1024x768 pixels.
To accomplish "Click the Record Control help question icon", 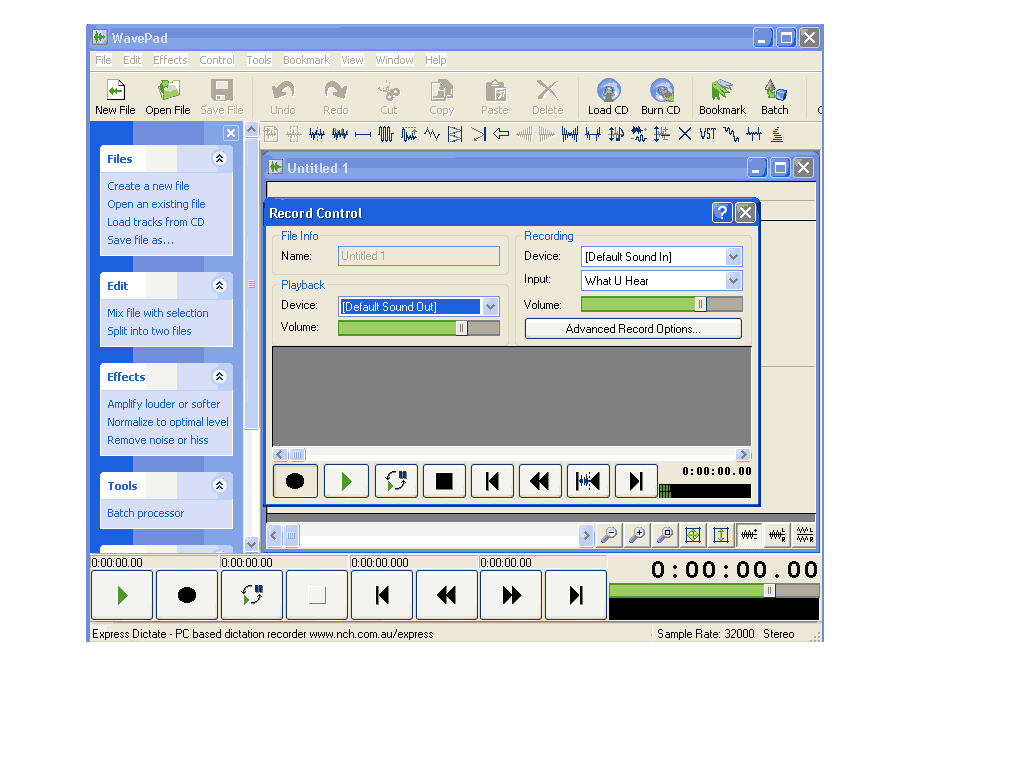I will 721,212.
